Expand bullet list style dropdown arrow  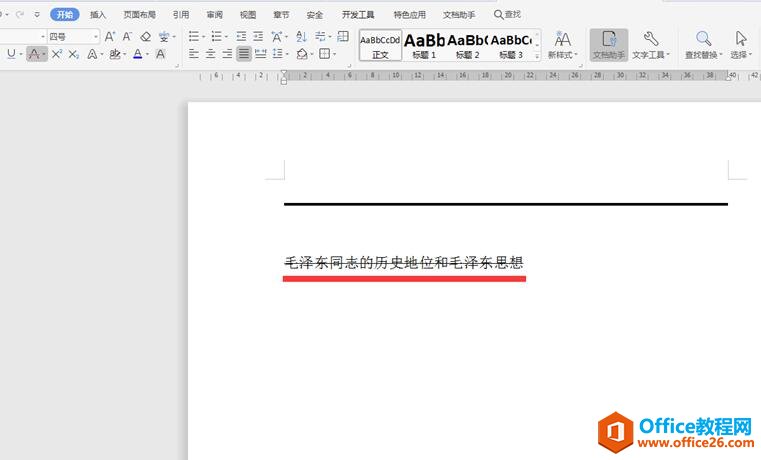(x=203, y=37)
